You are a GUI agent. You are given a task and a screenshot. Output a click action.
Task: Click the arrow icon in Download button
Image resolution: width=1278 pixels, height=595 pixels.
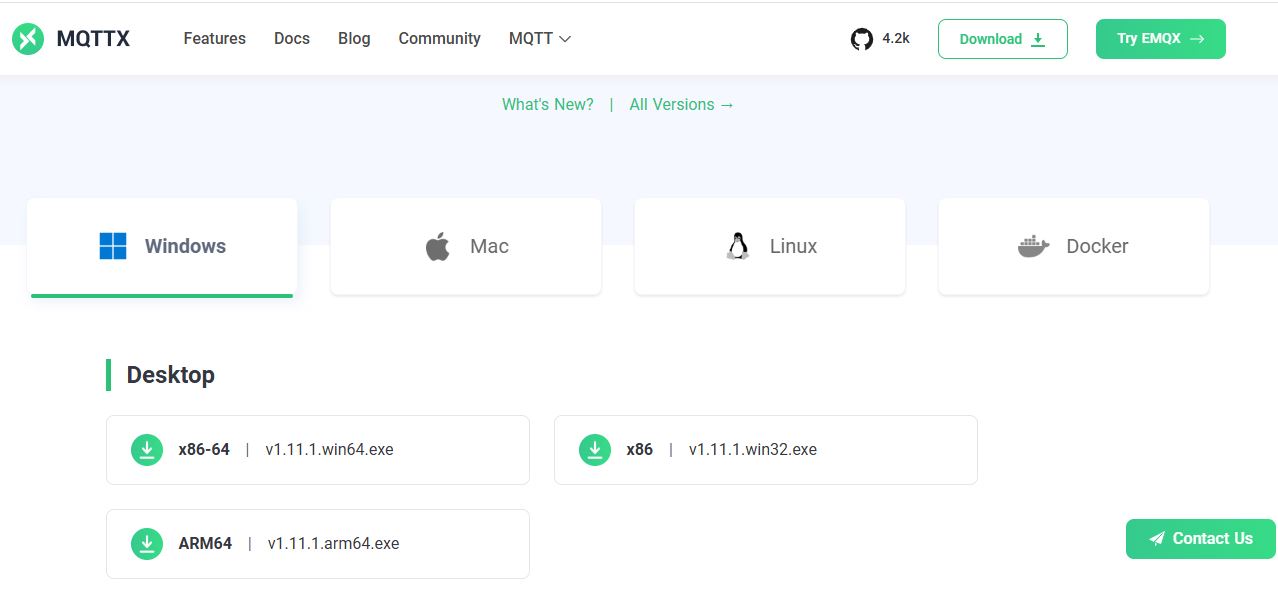coord(1038,39)
